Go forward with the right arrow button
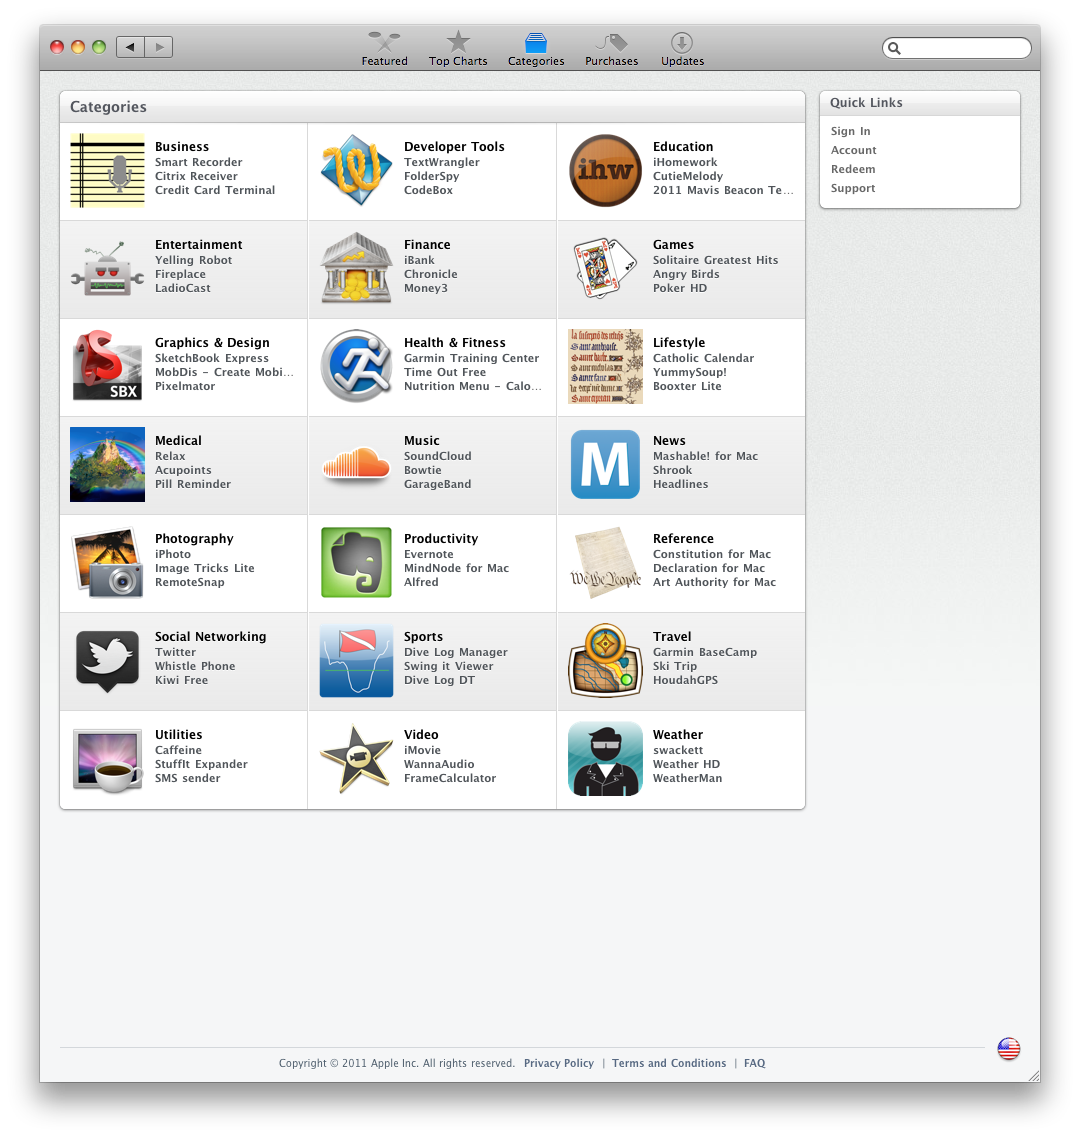The width and height of the screenshot is (1080, 1137). 159,47
